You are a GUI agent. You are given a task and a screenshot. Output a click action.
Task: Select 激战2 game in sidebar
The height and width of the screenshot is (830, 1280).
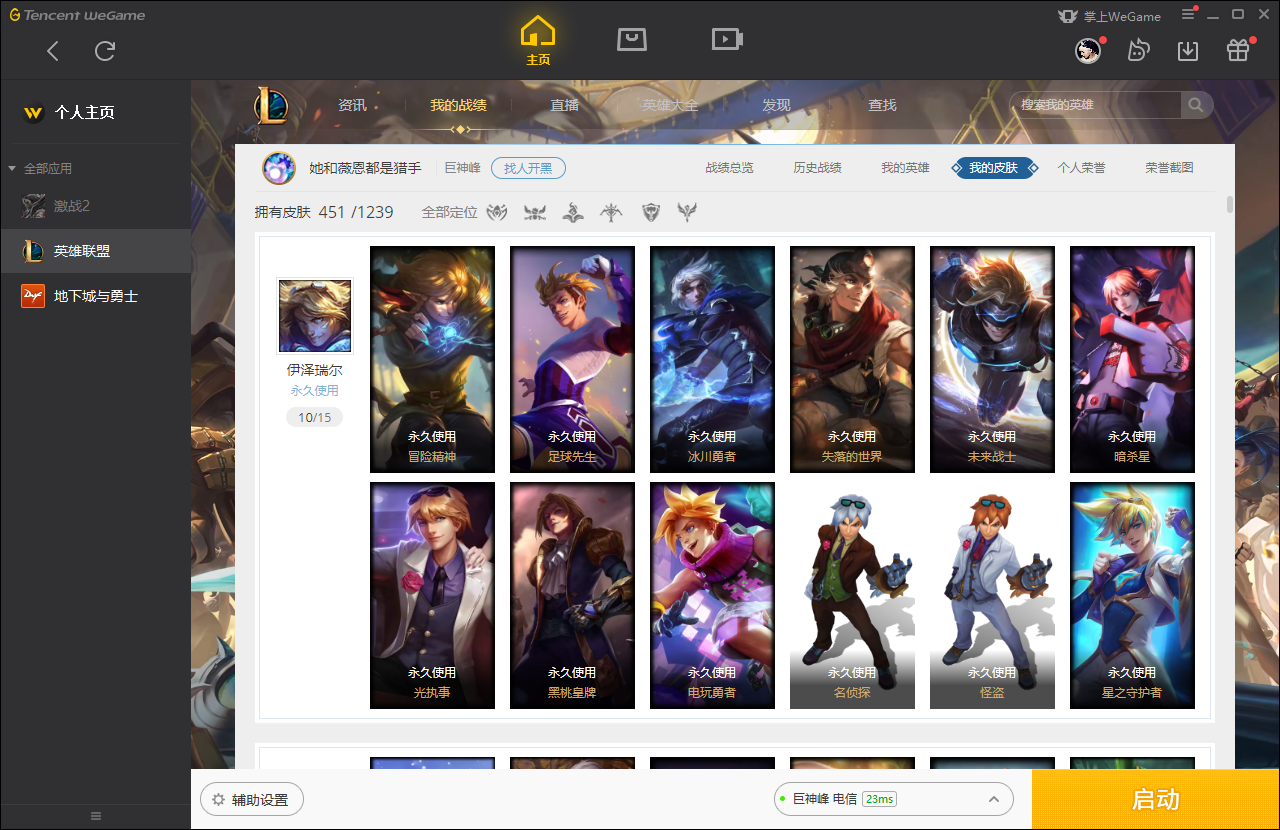click(x=95, y=206)
